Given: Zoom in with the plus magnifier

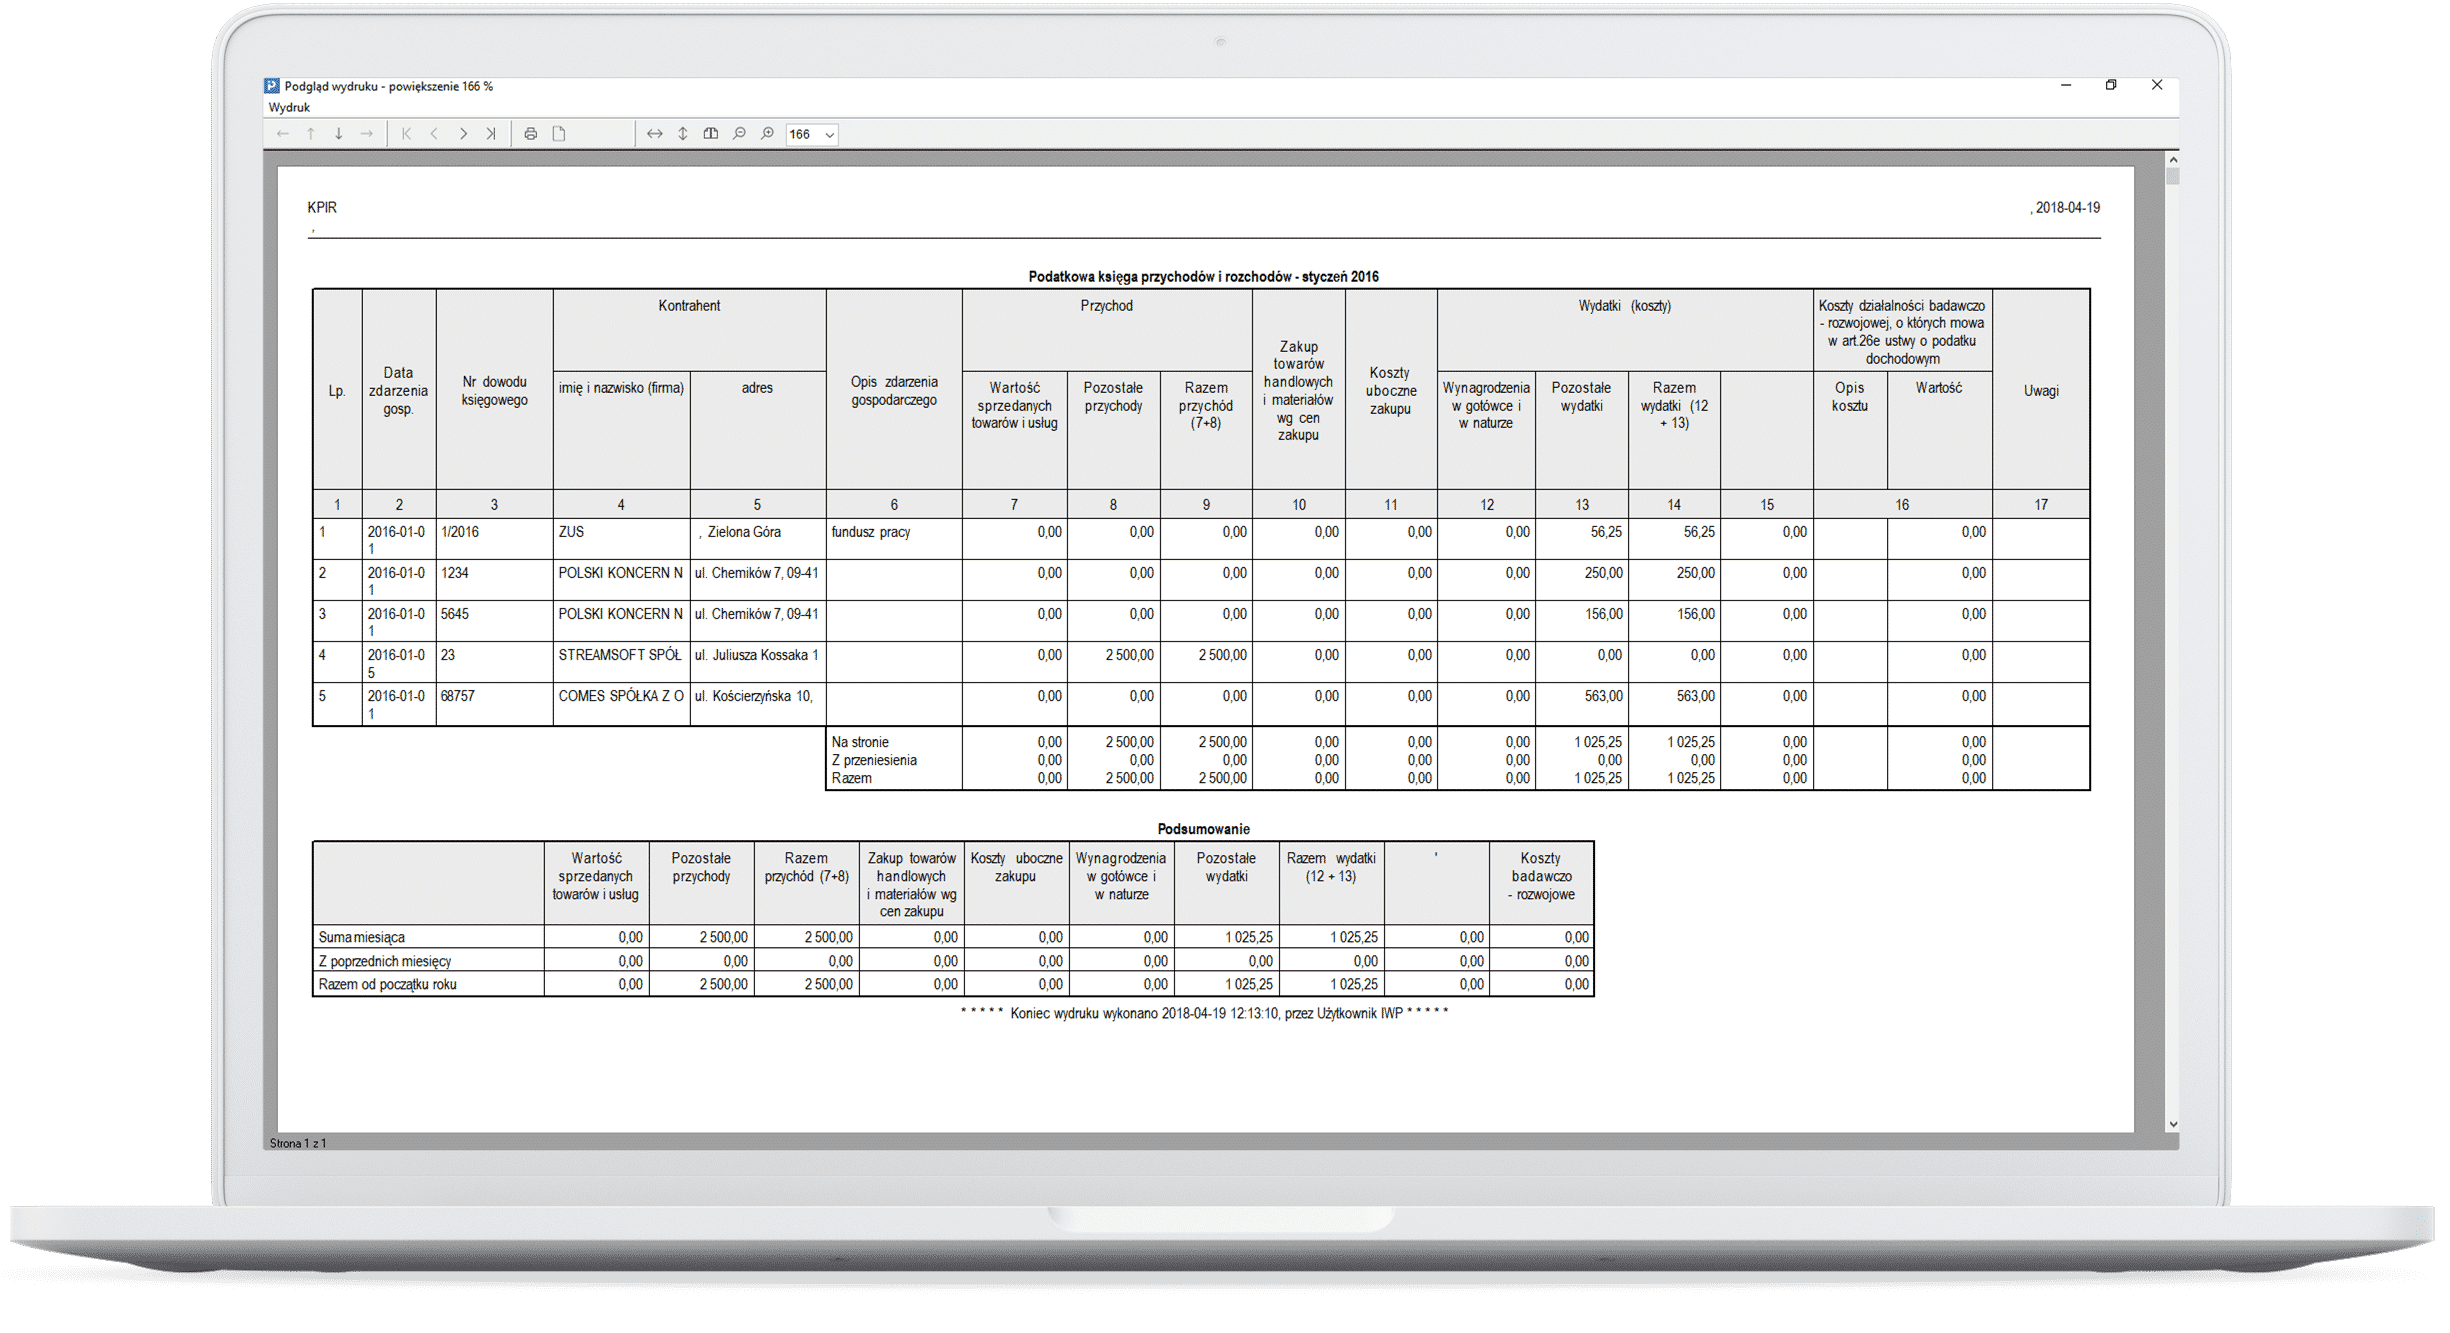Looking at the screenshot, I should [767, 134].
